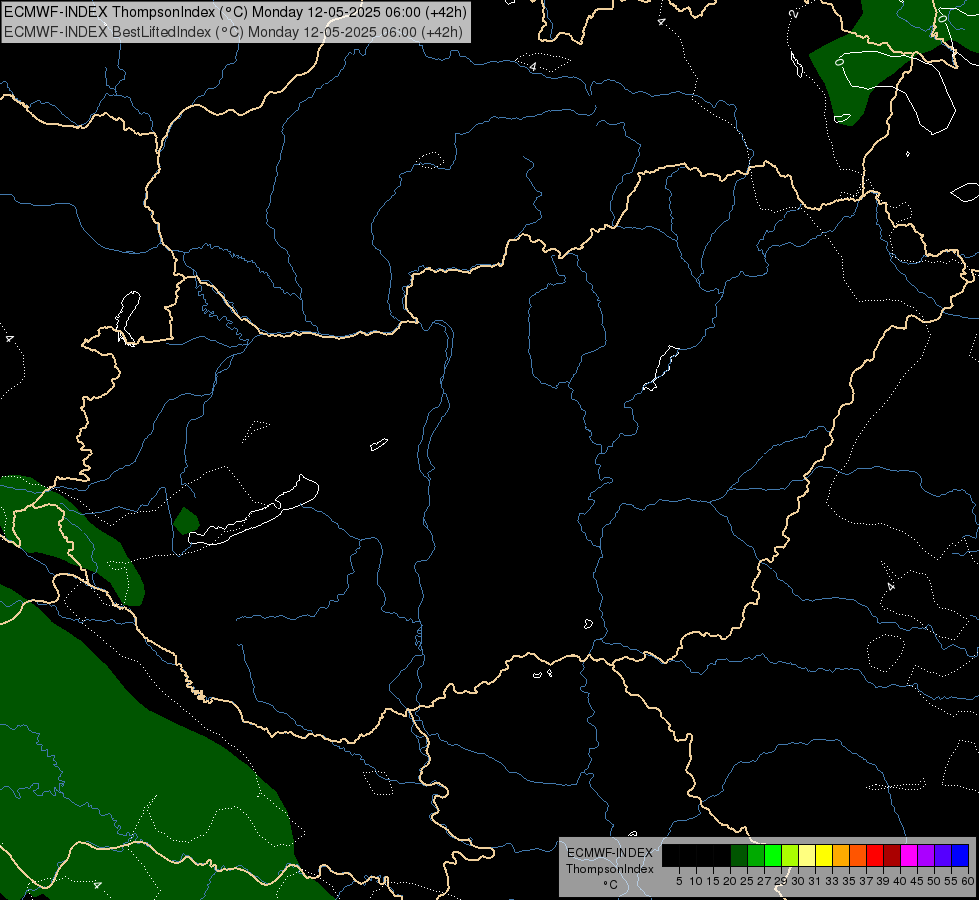Click legend scale value 27
Image resolution: width=979 pixels, height=900 pixels.
[764, 881]
